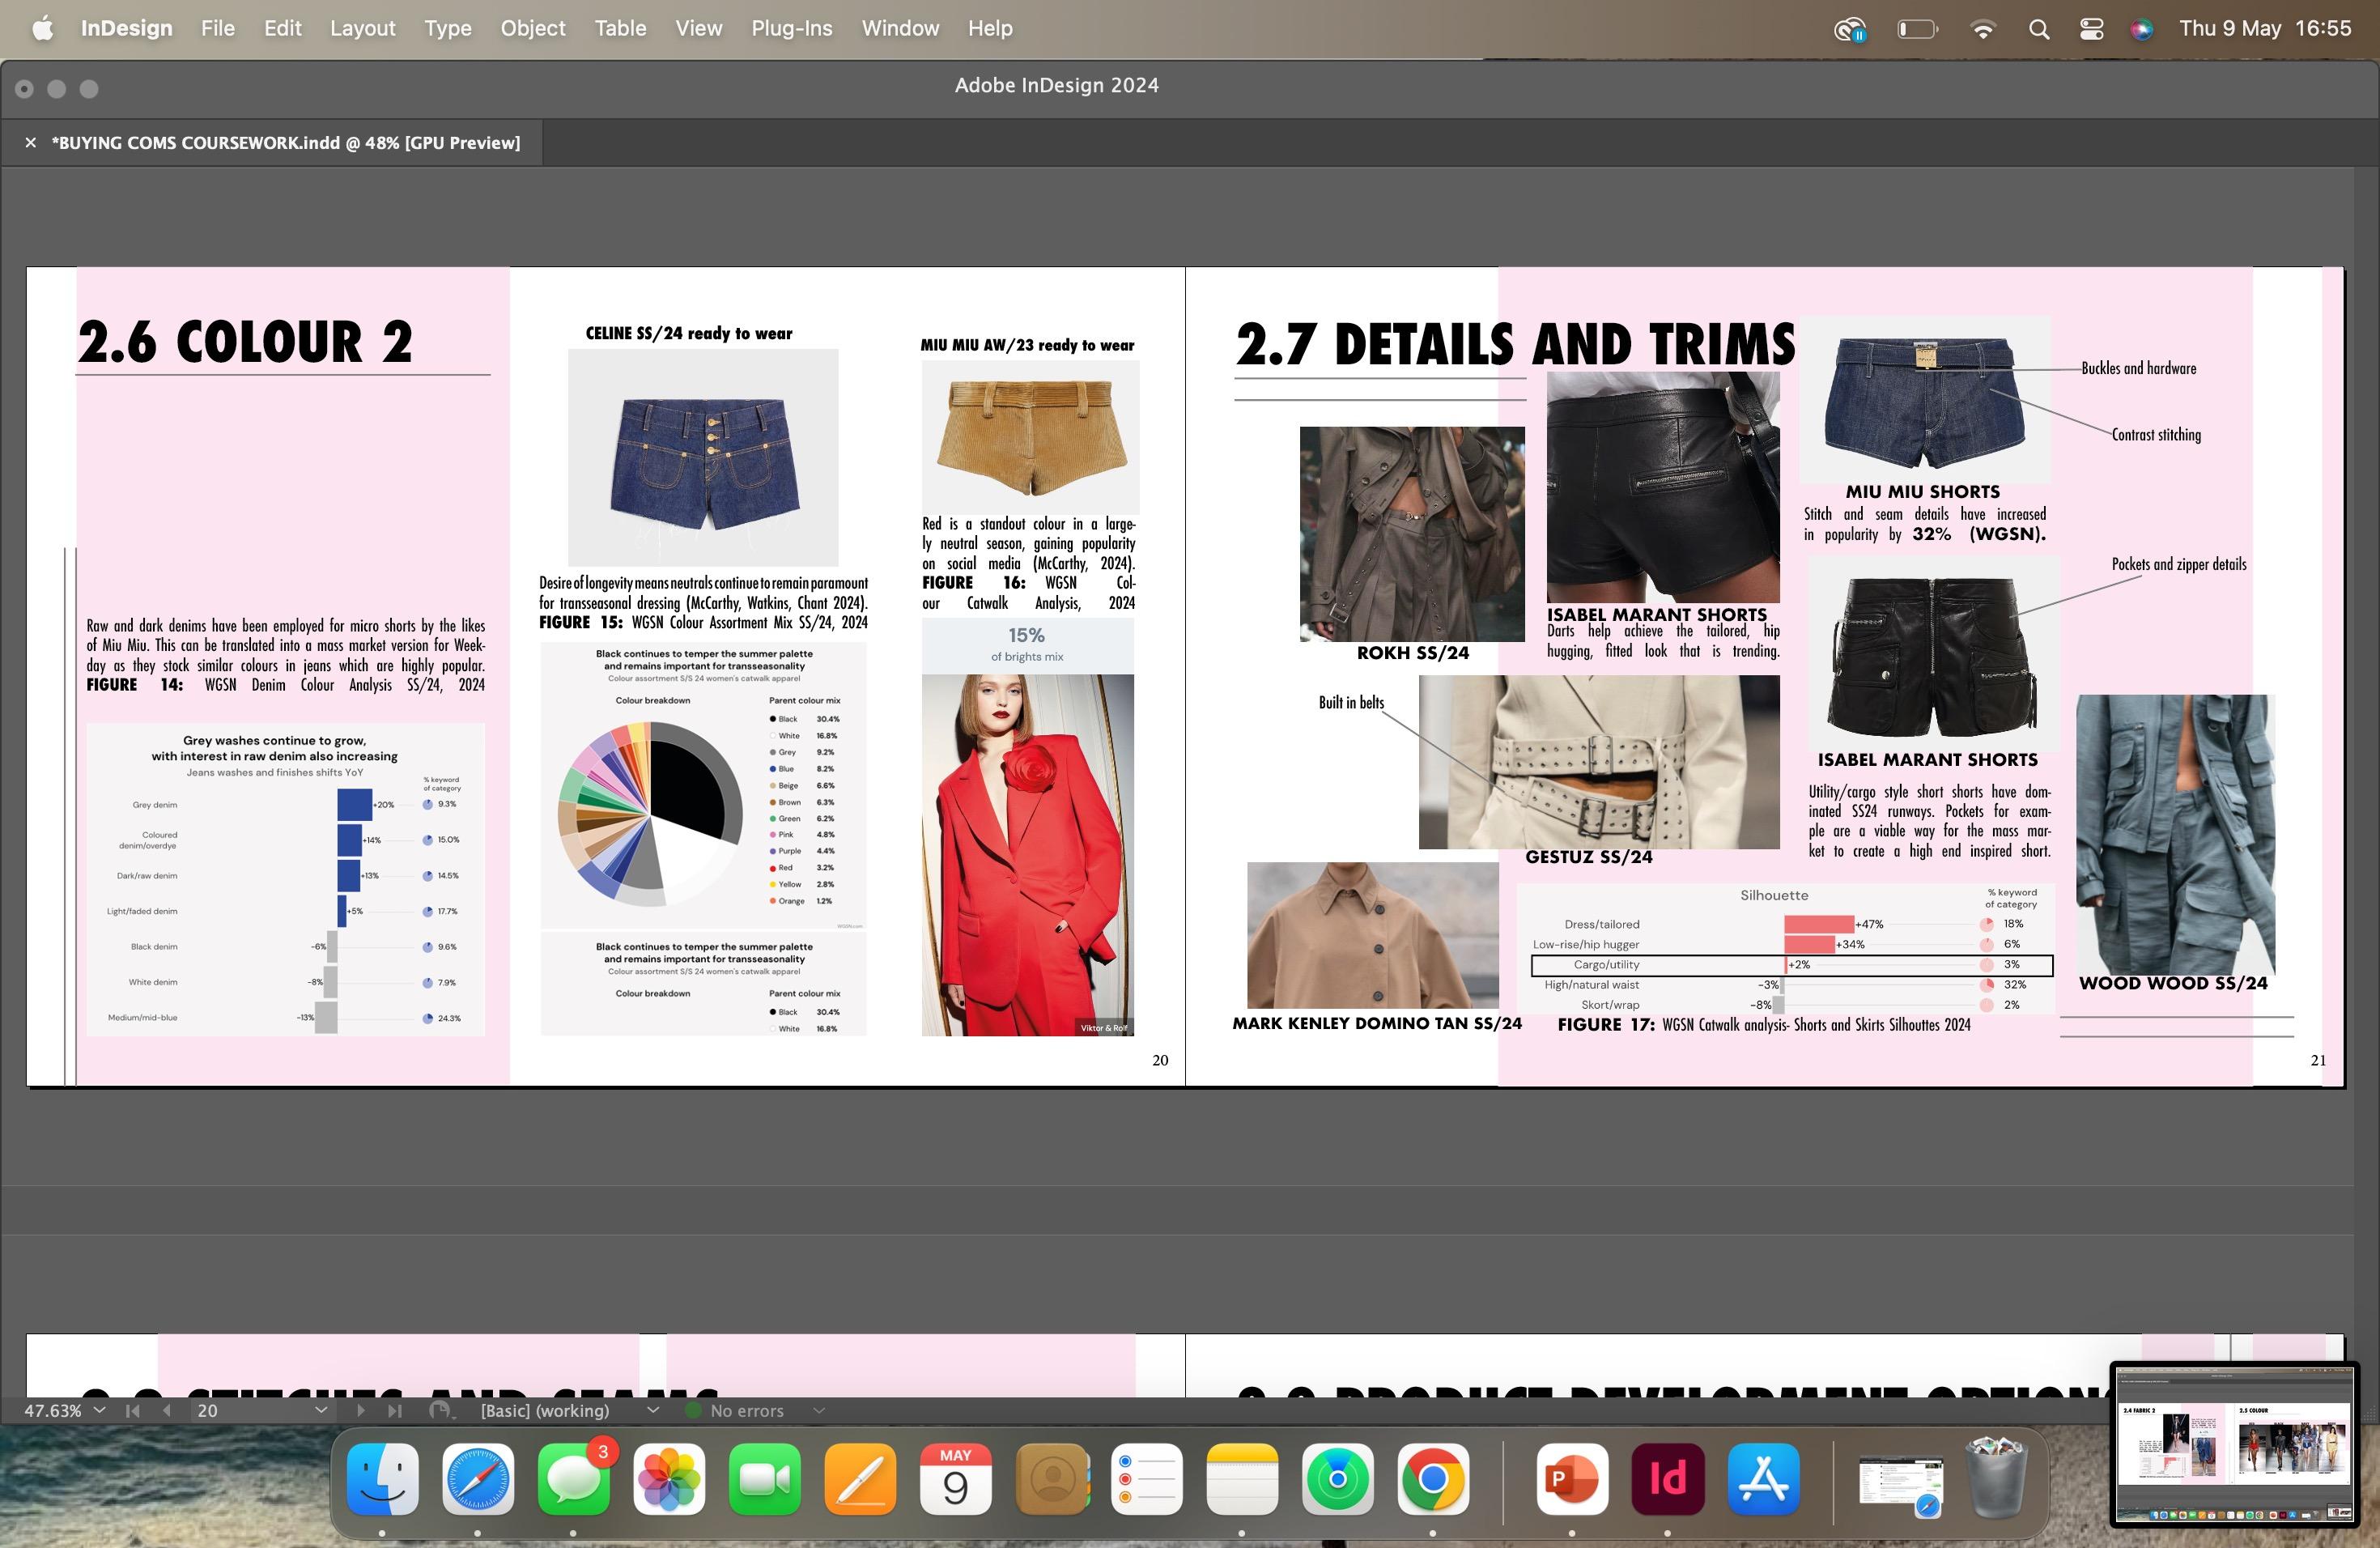
Task: Open InDesign from the Dock
Action: point(1667,1479)
